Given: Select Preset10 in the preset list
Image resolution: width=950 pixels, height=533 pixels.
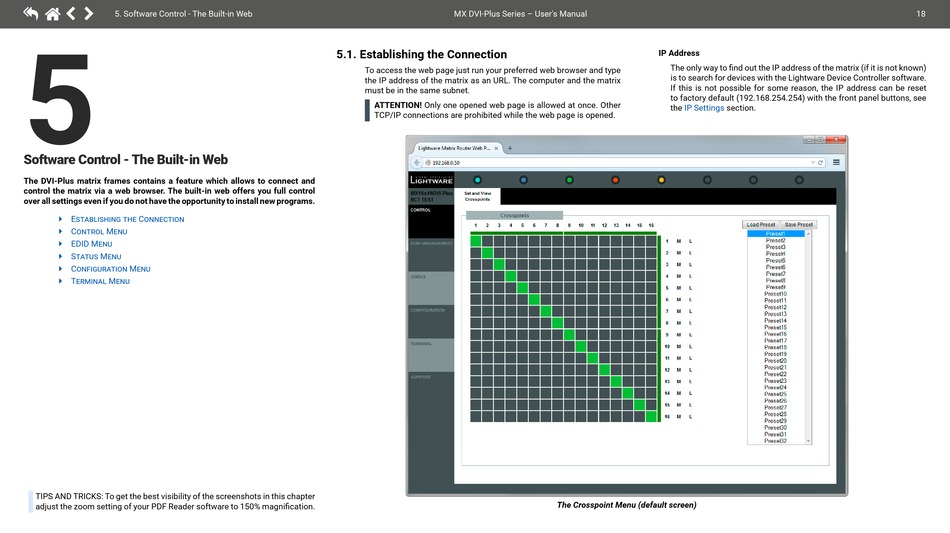Looking at the screenshot, I should [776, 294].
